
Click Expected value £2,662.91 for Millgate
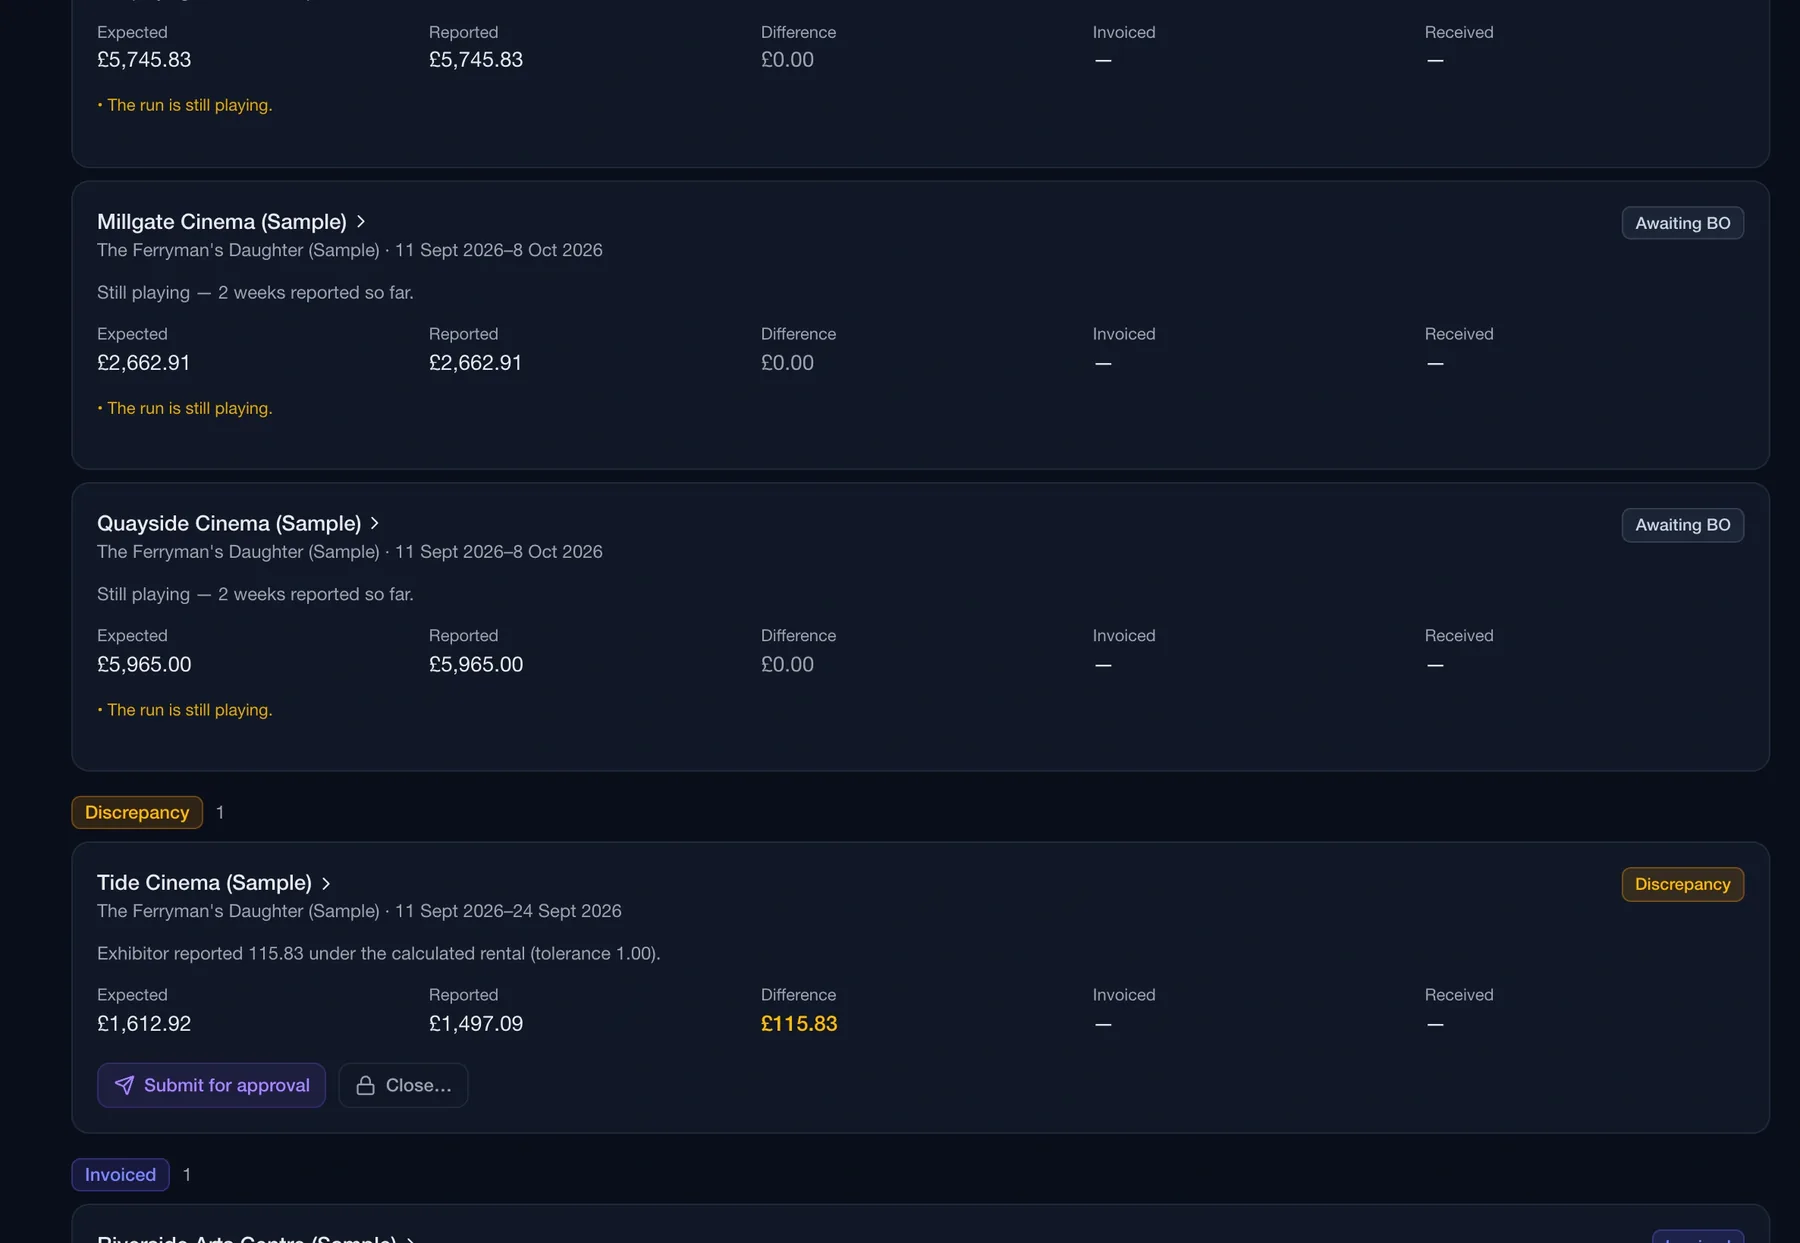click(144, 362)
